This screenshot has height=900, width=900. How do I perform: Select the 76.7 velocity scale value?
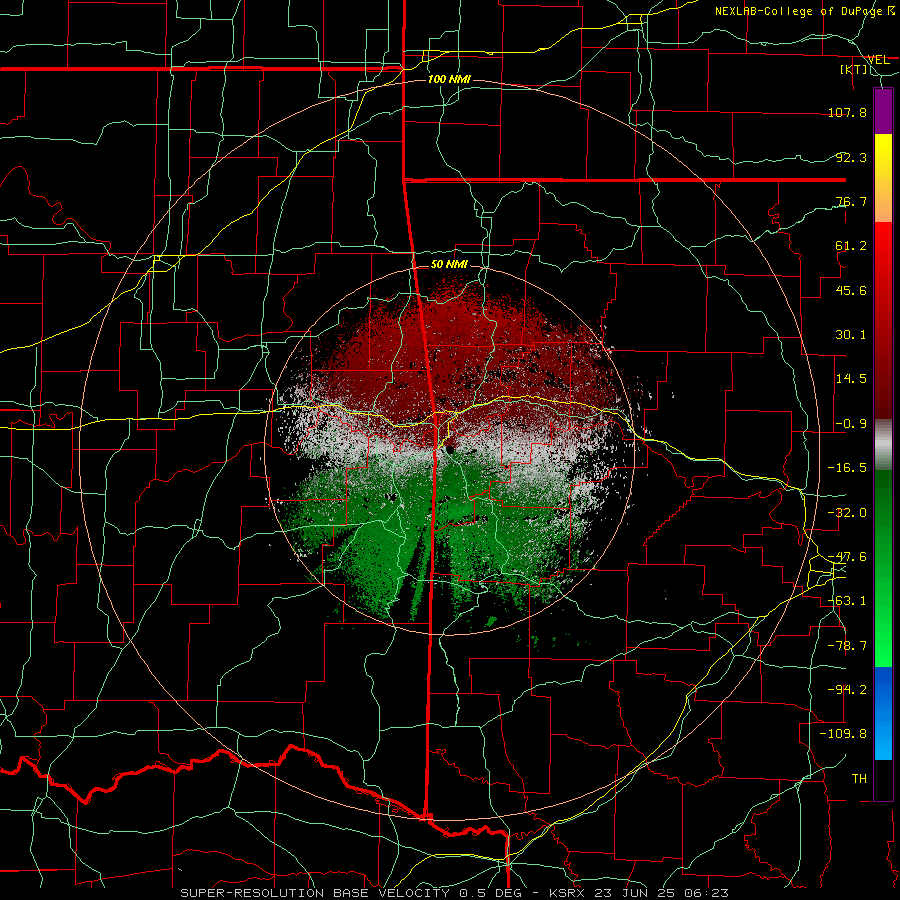[x=851, y=201]
